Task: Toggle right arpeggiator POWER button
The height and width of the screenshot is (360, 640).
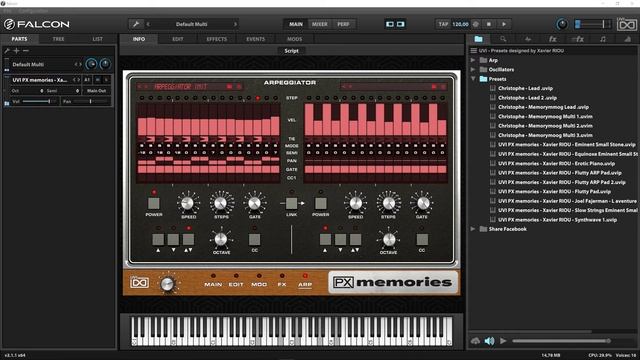Action: click(320, 203)
